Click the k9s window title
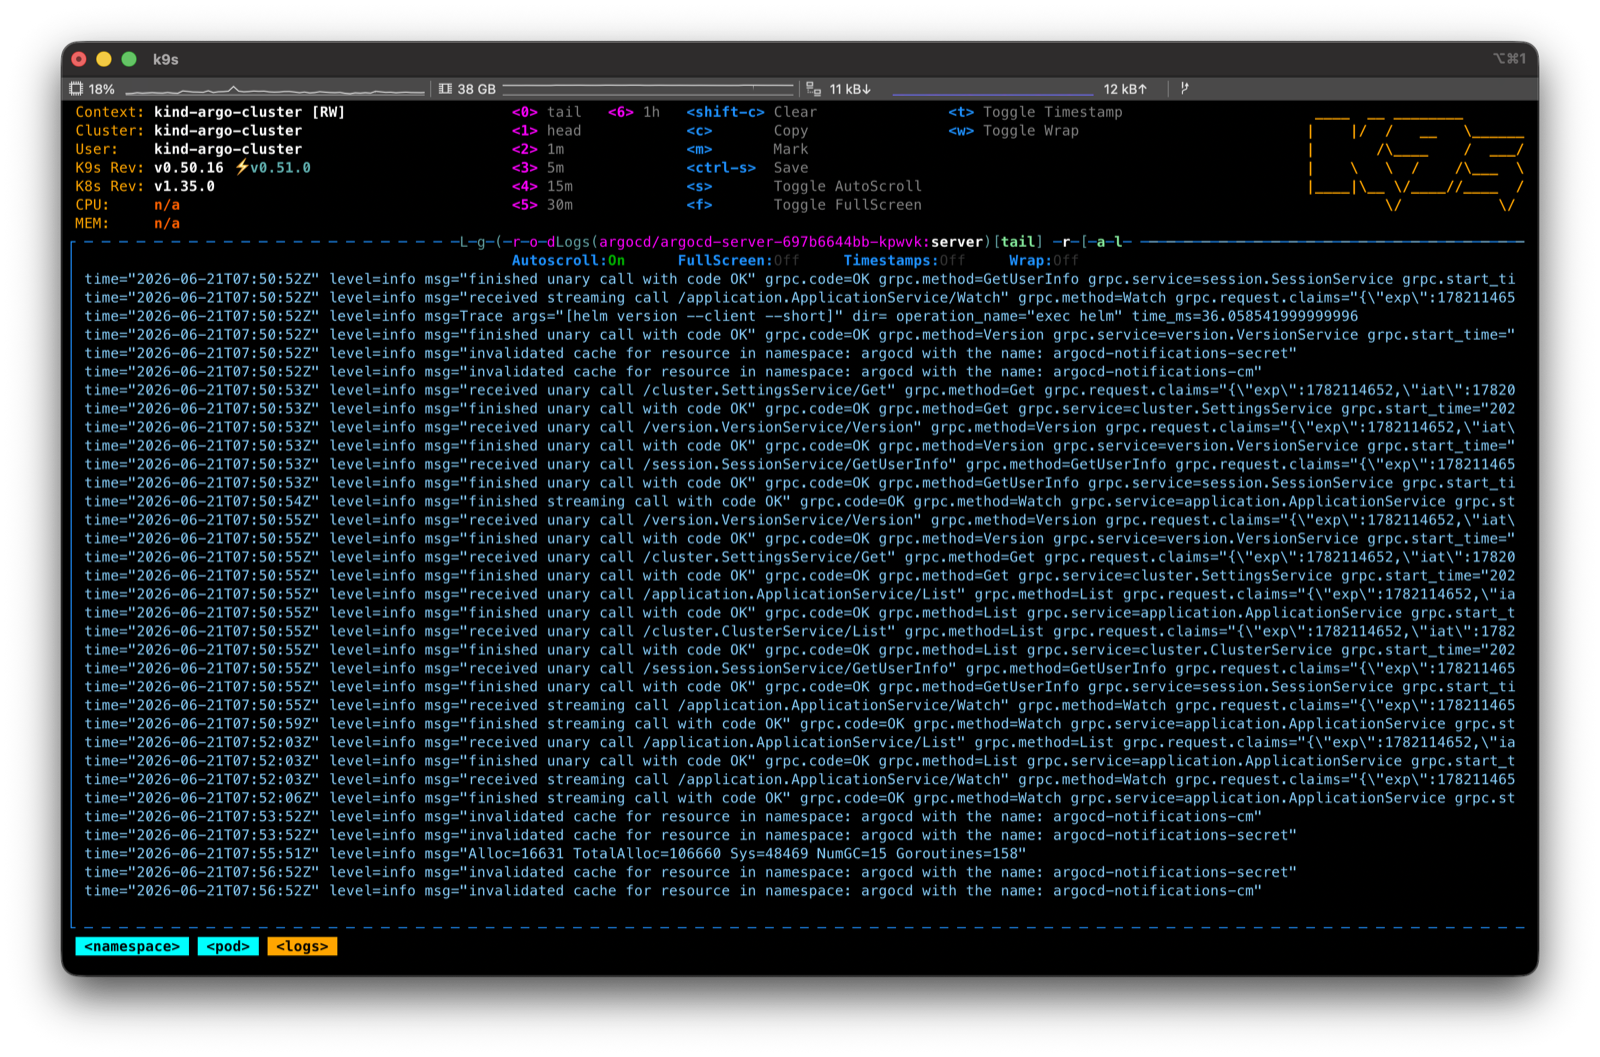Viewport: 1600px width, 1057px height. (x=166, y=59)
